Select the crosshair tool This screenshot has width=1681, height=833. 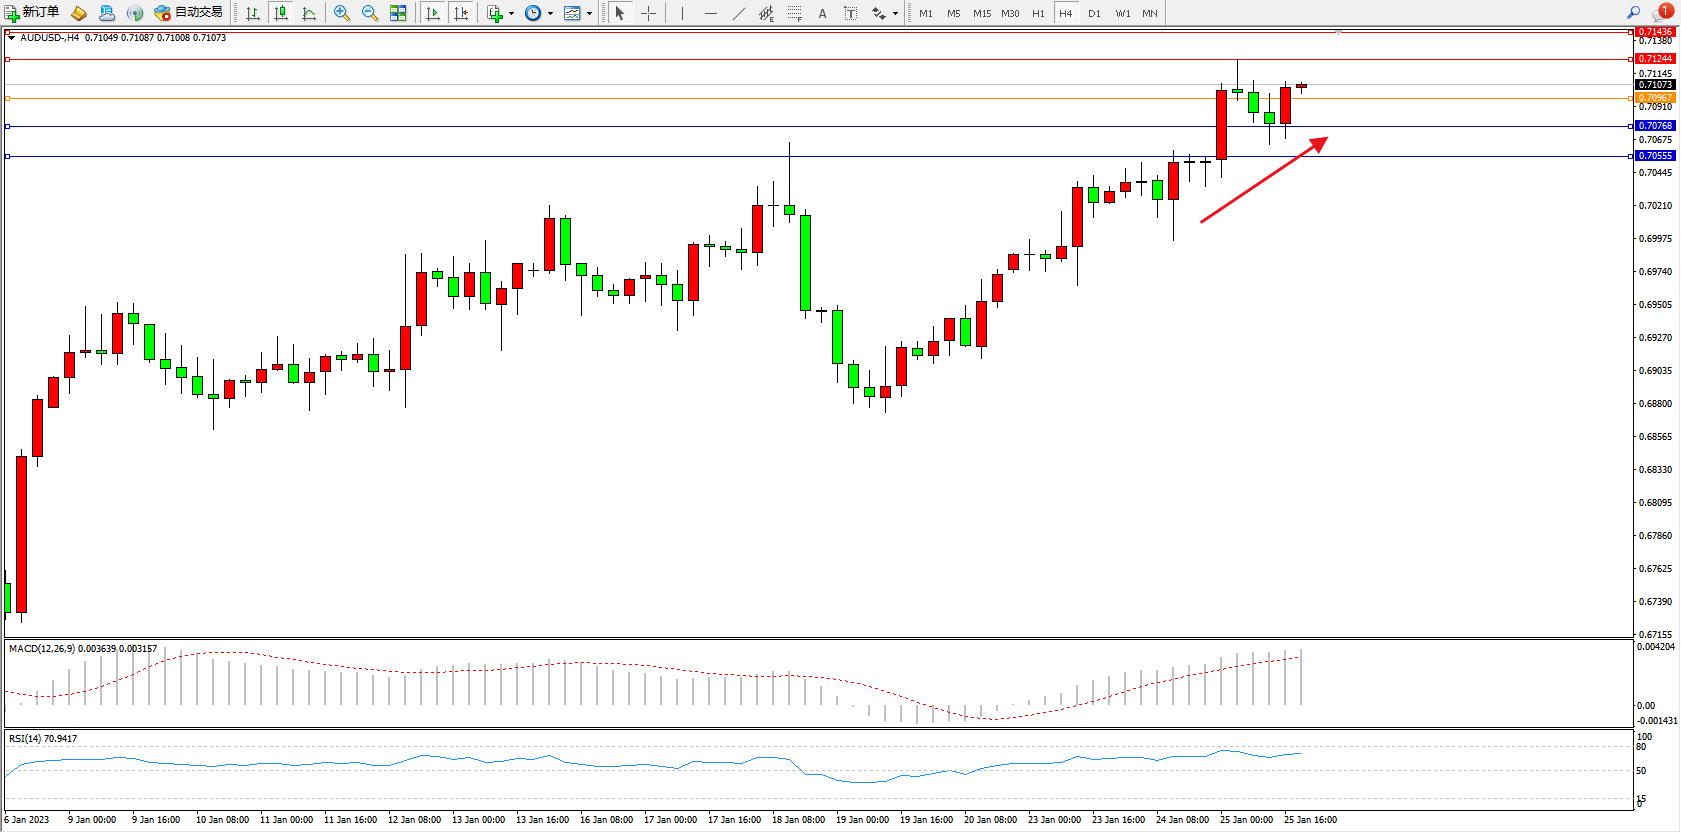point(648,13)
